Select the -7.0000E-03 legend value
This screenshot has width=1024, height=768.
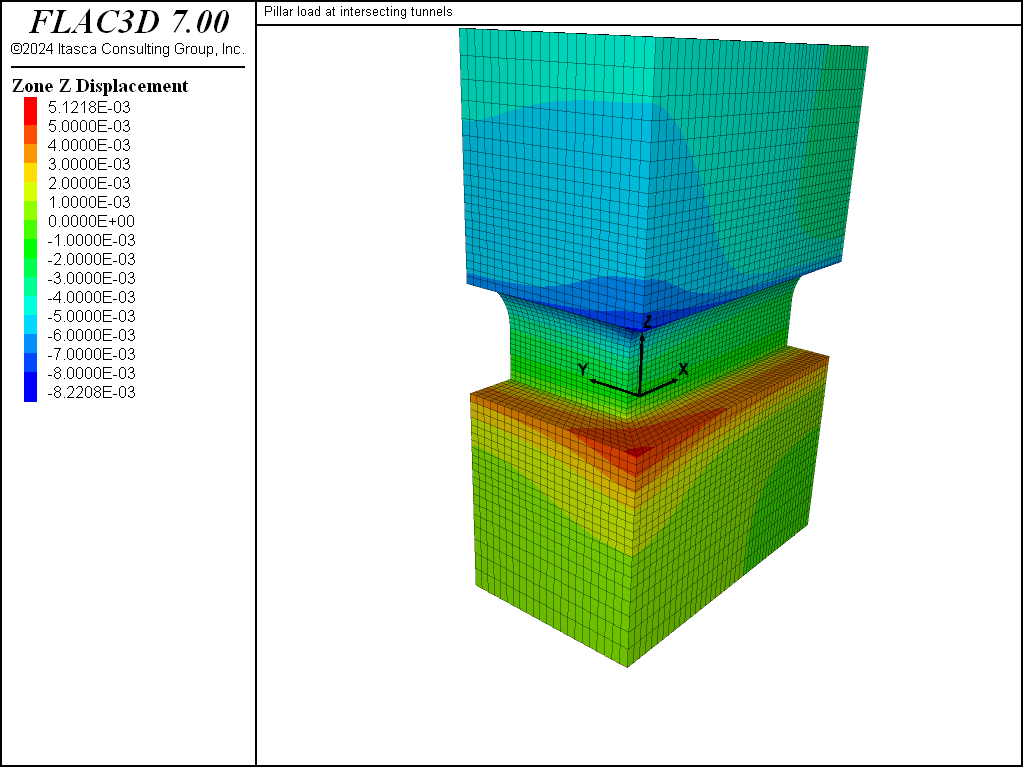91,353
